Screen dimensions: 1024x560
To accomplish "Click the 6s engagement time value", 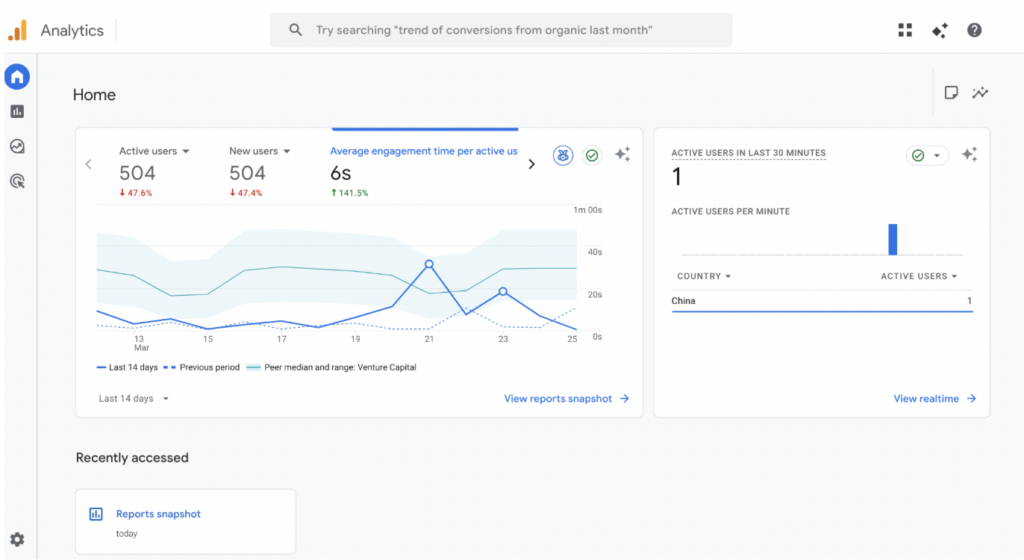I will 341,174.
